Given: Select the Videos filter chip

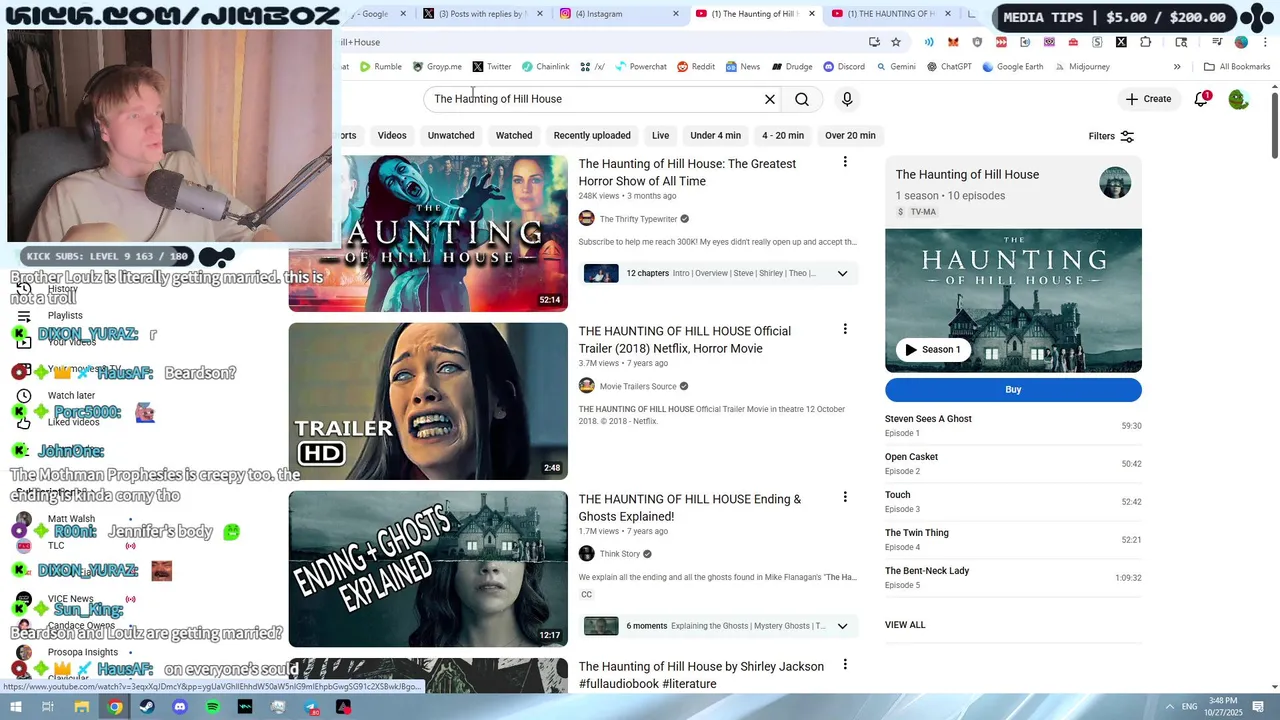Looking at the screenshot, I should click(x=392, y=136).
